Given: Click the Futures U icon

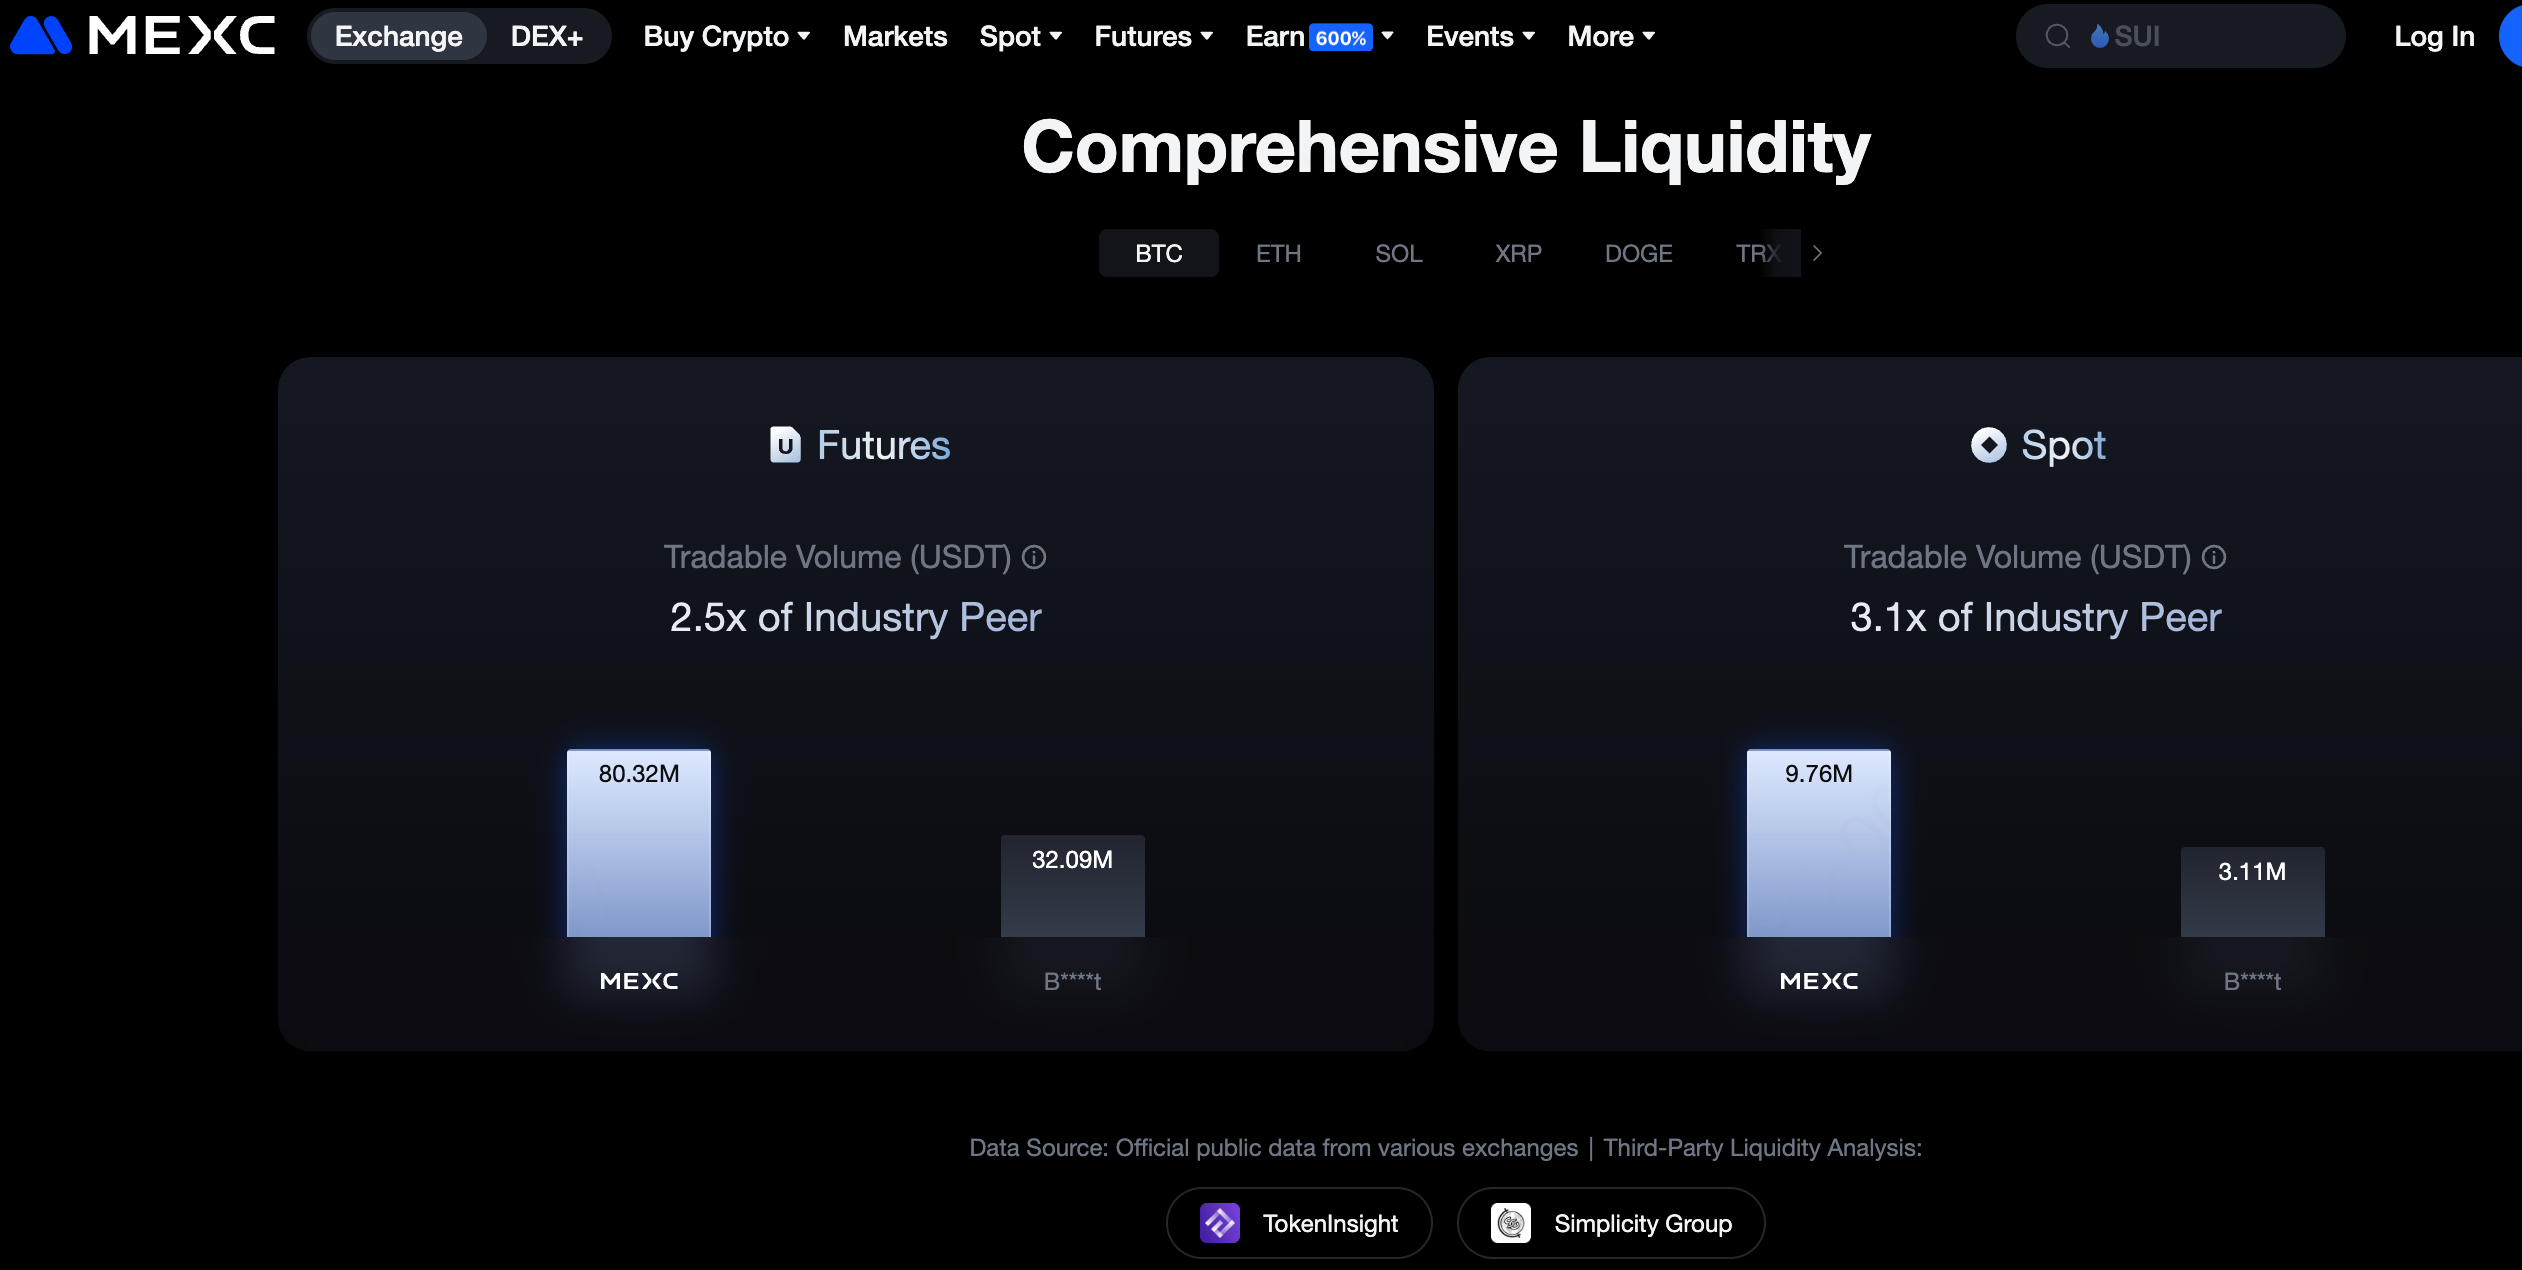Looking at the screenshot, I should 785,445.
